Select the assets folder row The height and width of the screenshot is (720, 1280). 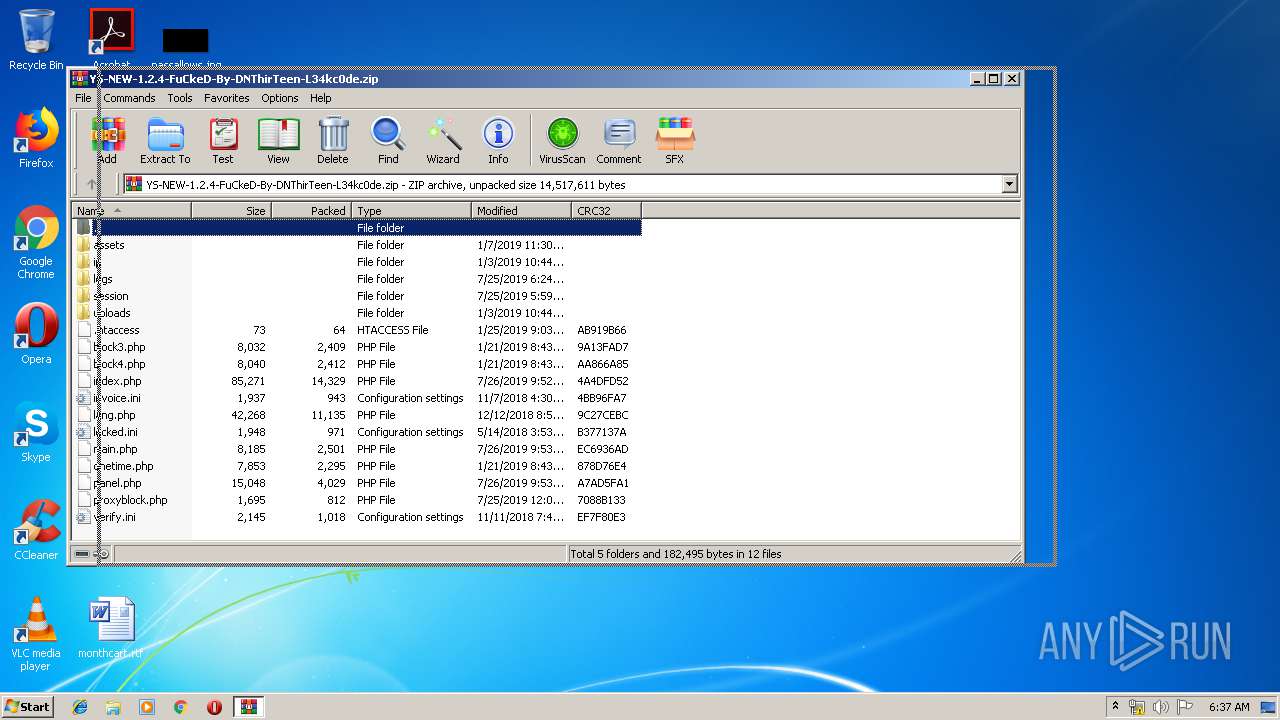pyautogui.click(x=357, y=245)
